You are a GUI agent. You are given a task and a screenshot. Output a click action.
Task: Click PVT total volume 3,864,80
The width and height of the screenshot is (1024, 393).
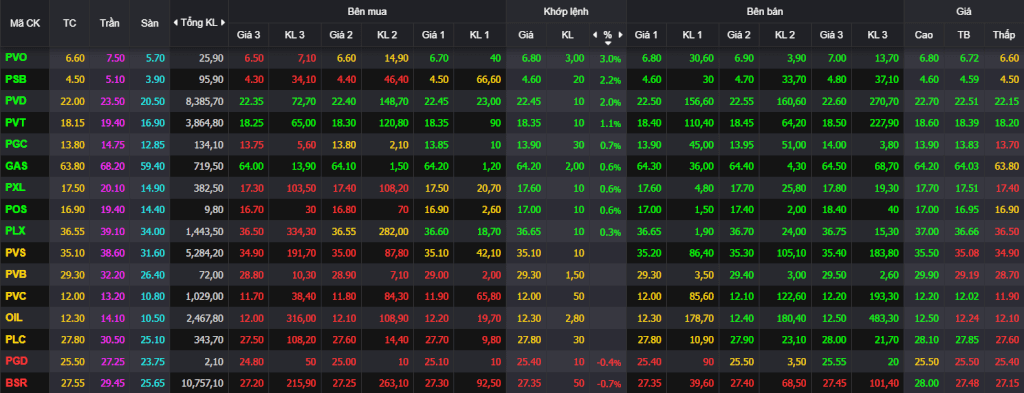click(x=204, y=123)
